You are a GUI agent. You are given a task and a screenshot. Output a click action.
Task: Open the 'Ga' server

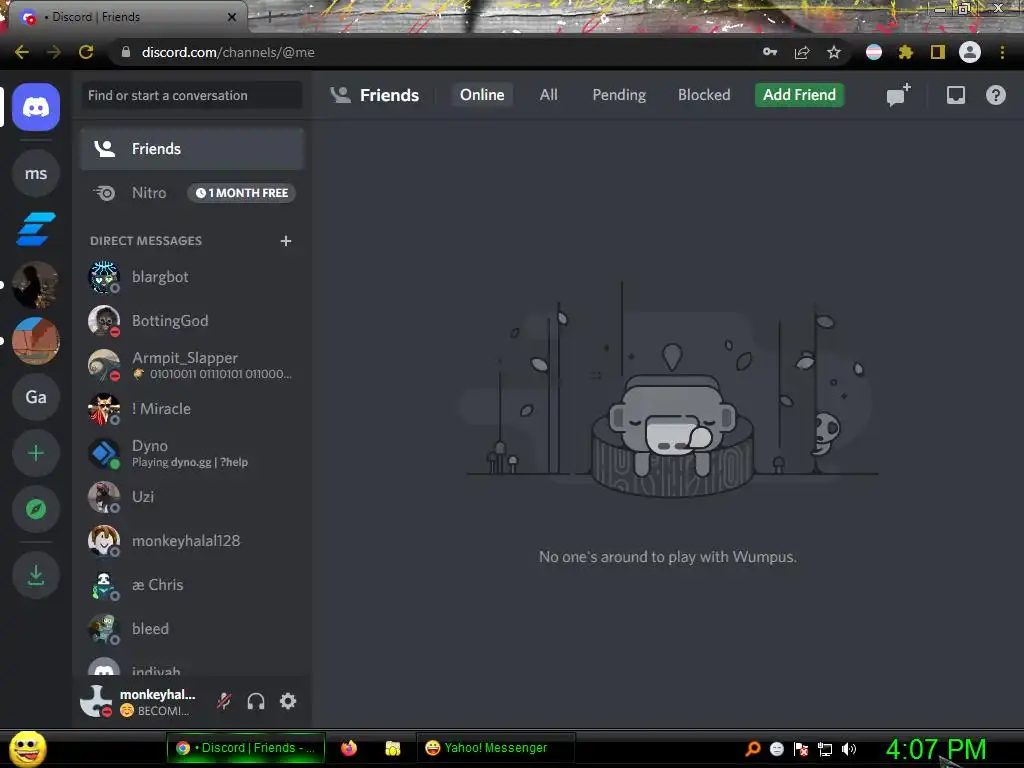click(x=36, y=397)
